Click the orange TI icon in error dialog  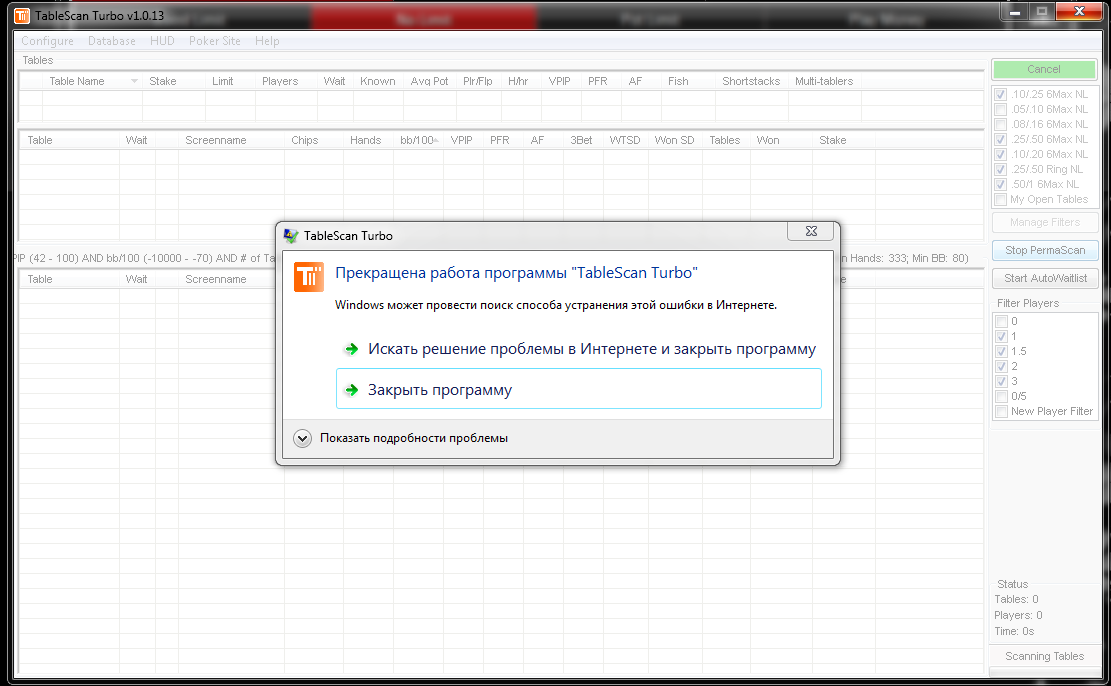(x=309, y=277)
